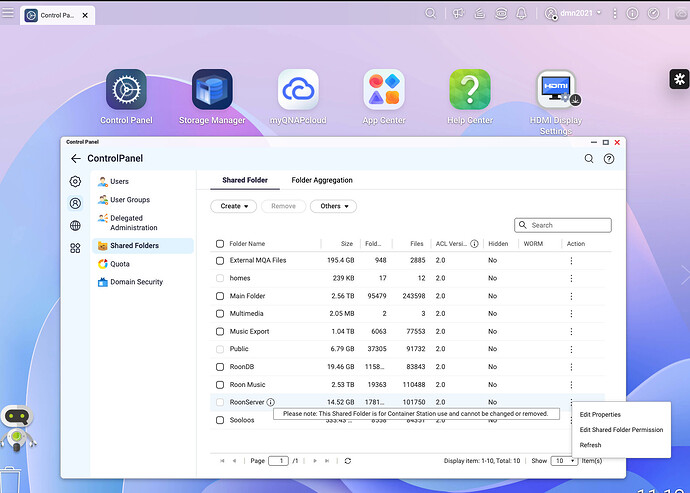Image resolution: width=690 pixels, height=493 pixels.
Task: Check the RoonDB folder checkbox
Action: [220, 367]
